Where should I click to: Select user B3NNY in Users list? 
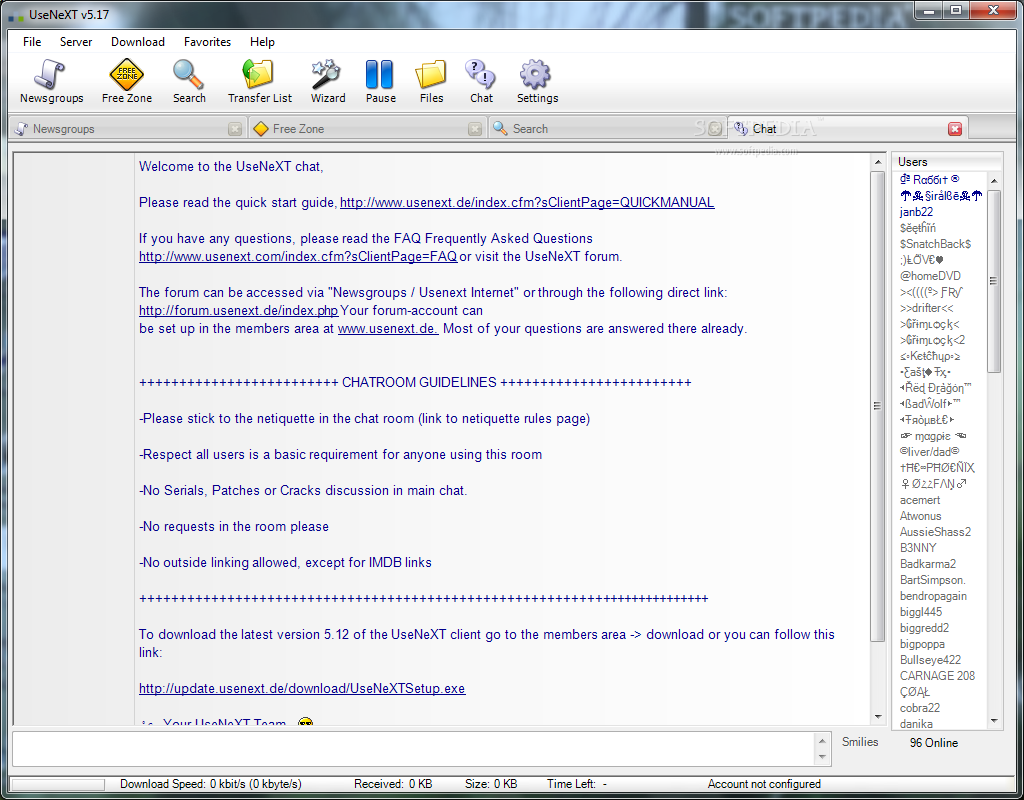(918, 548)
